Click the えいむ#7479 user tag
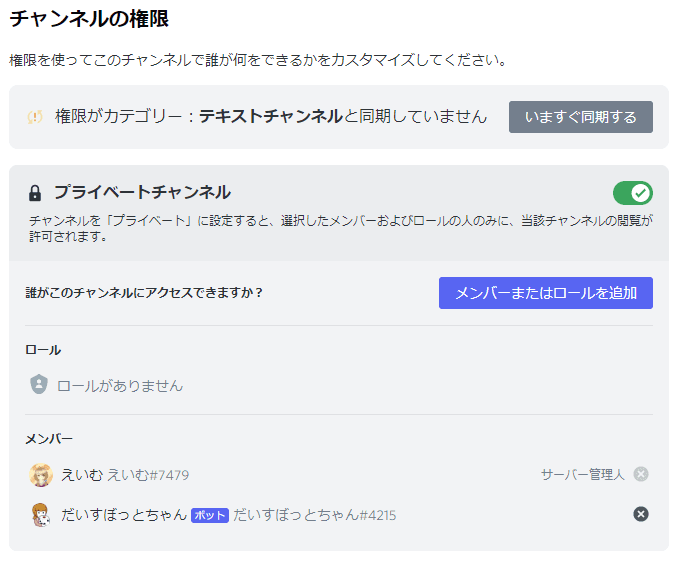This screenshot has width=675, height=572. click(x=148, y=475)
